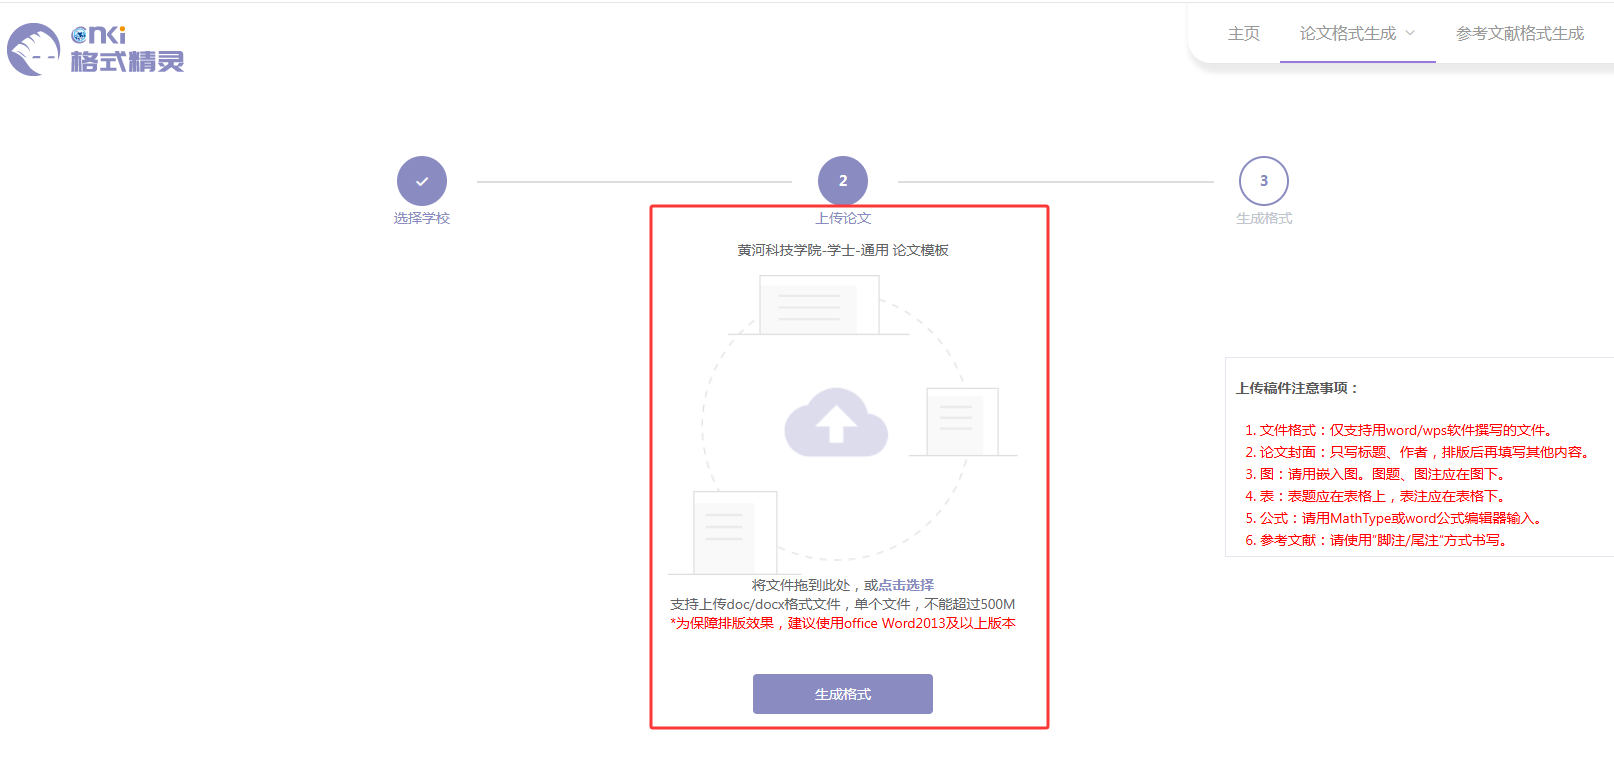
Task: Click the 点击选择 file chooser link
Action: [x=906, y=585]
